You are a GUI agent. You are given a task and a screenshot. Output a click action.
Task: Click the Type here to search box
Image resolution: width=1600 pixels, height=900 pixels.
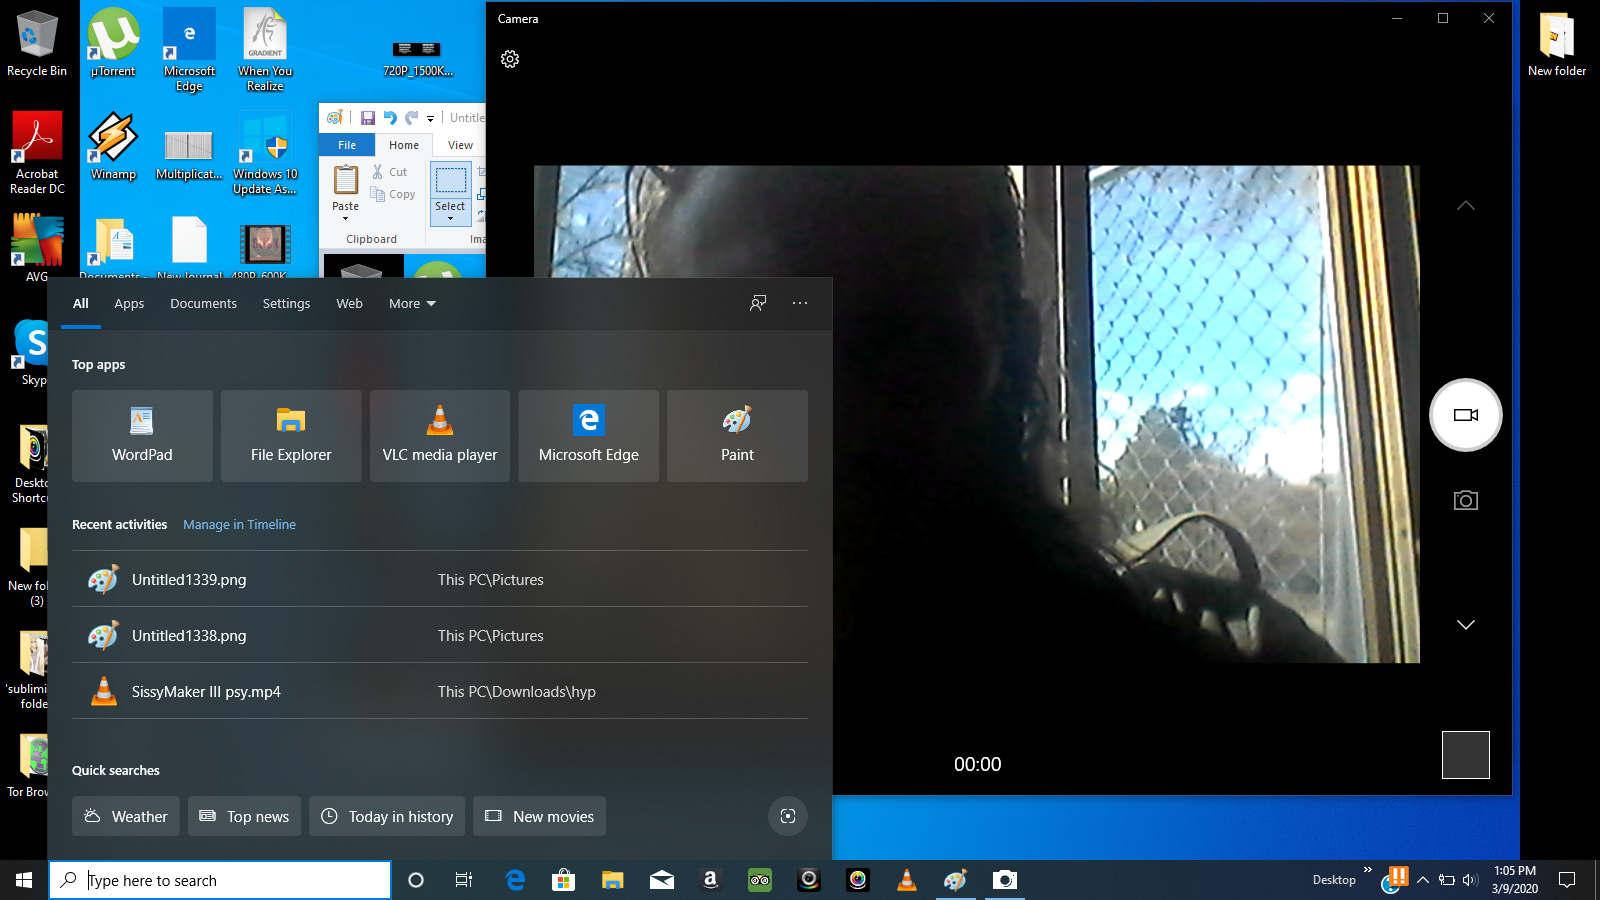(220, 880)
